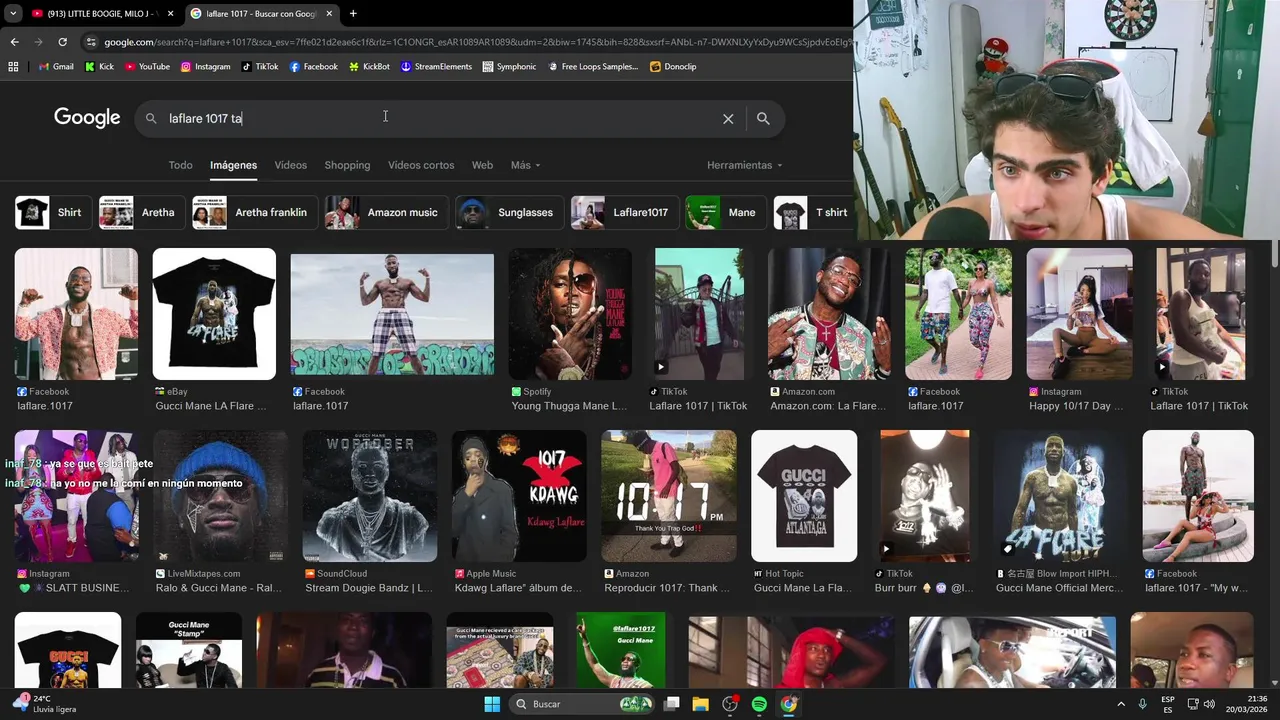
Task: Open the Hot Topic Gucci Mane shirt image
Action: [x=804, y=496]
